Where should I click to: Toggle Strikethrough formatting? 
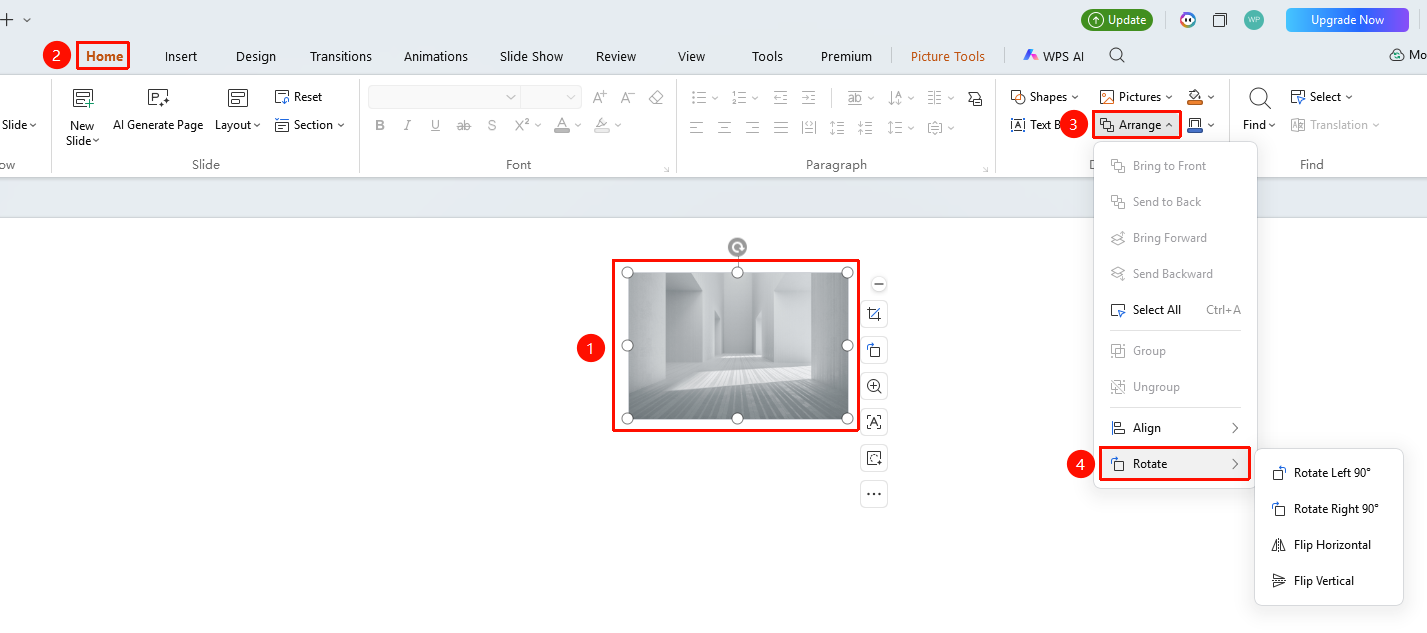point(463,125)
